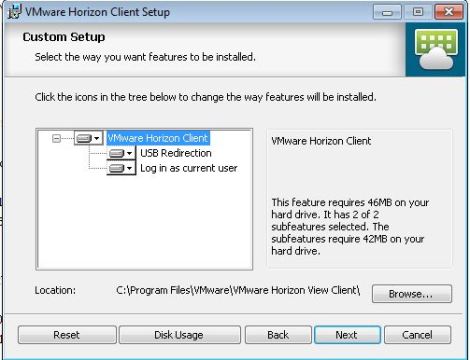Viewport: 470px width, 360px height.
Task: Cancel the setup wizard
Action: pyautogui.click(x=417, y=335)
